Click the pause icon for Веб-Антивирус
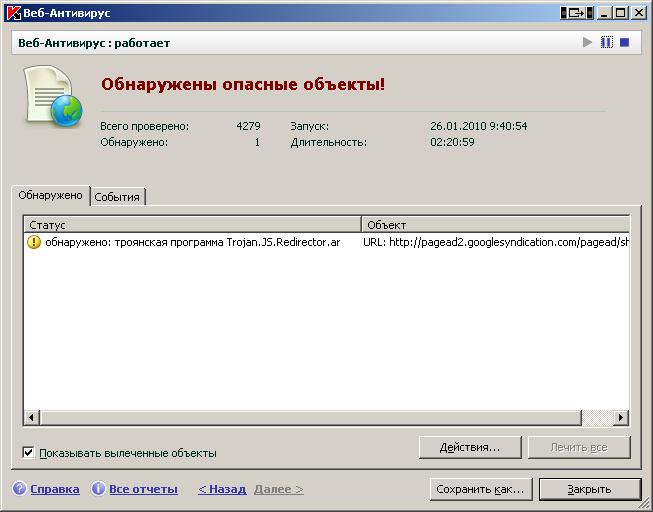This screenshot has height=512, width=653. click(606, 43)
